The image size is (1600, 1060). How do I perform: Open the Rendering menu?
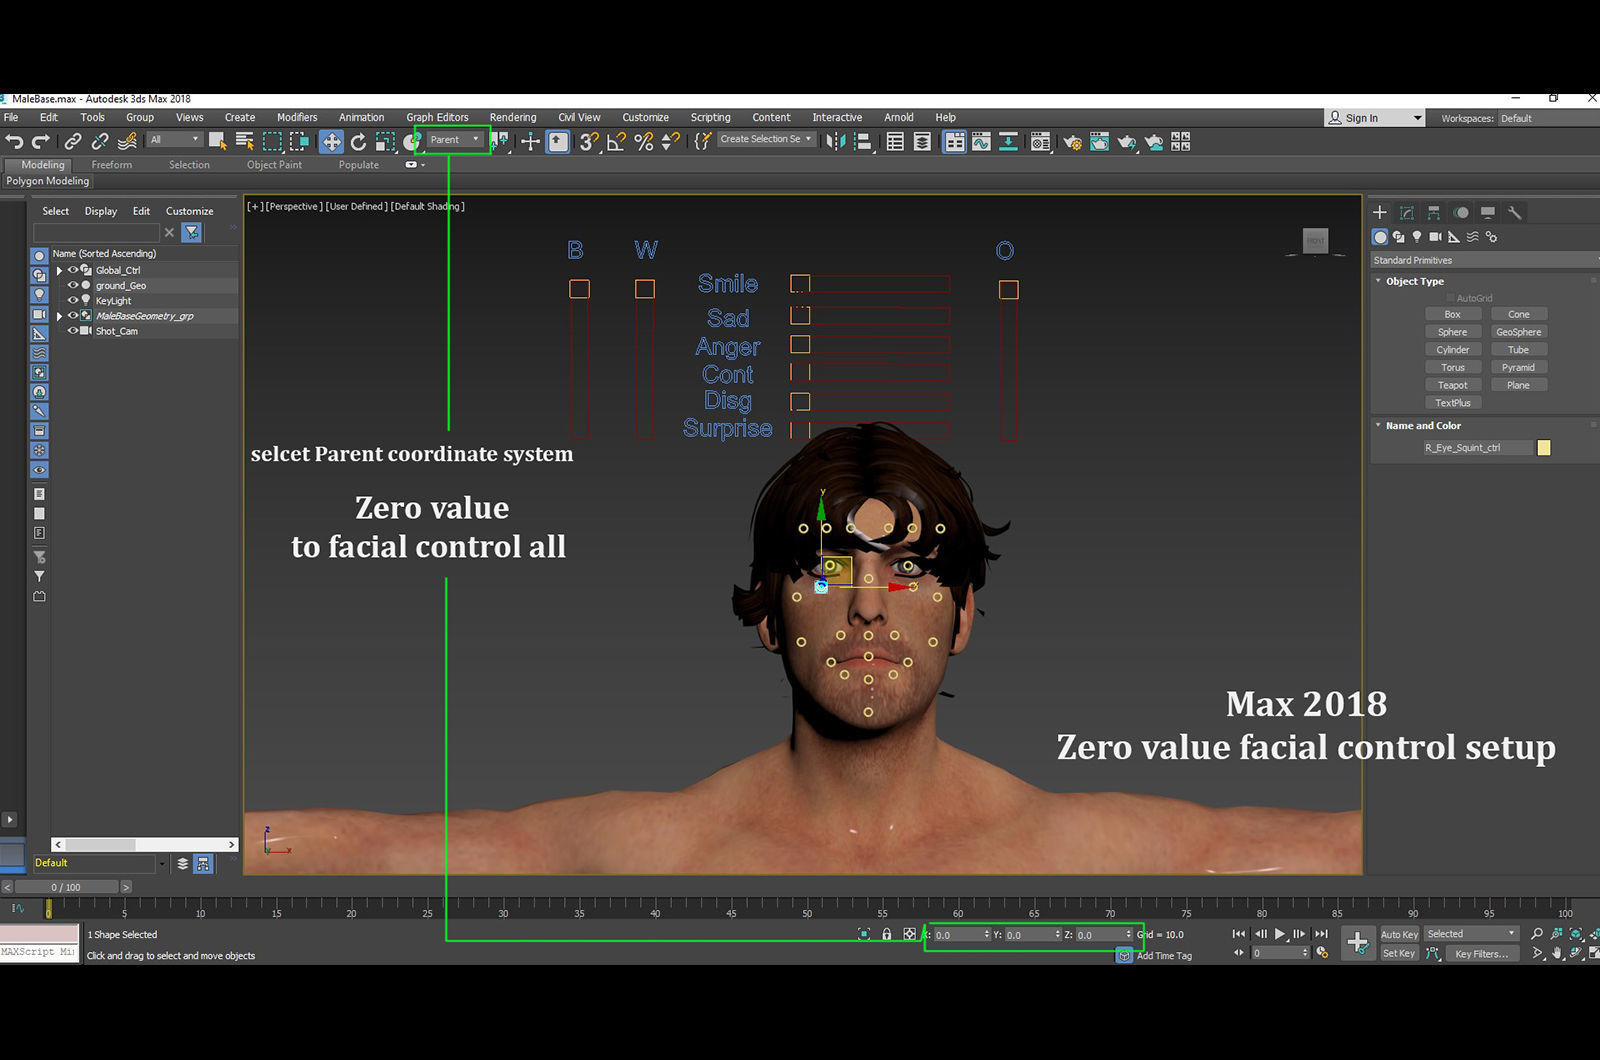[x=513, y=117]
